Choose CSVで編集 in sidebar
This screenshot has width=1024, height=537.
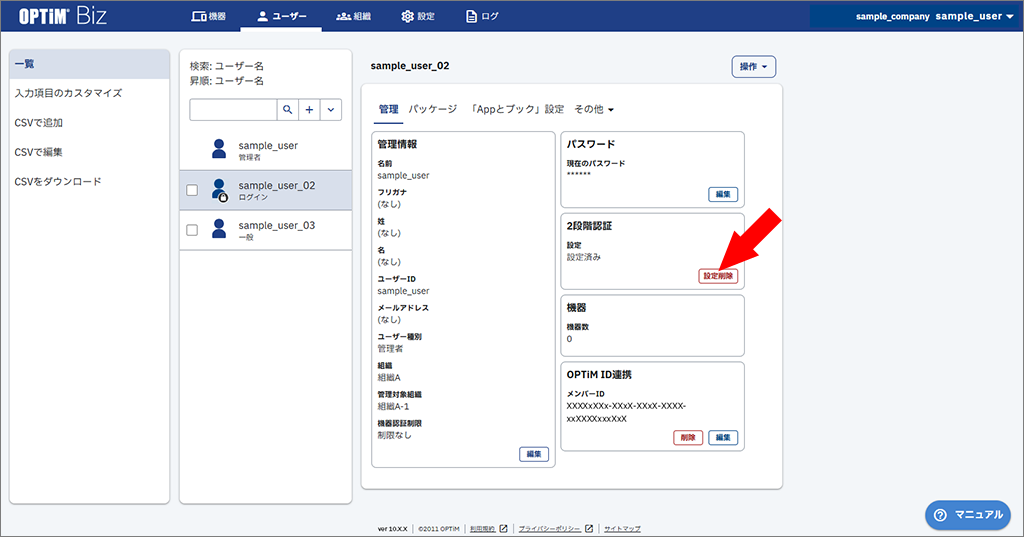[x=39, y=152]
